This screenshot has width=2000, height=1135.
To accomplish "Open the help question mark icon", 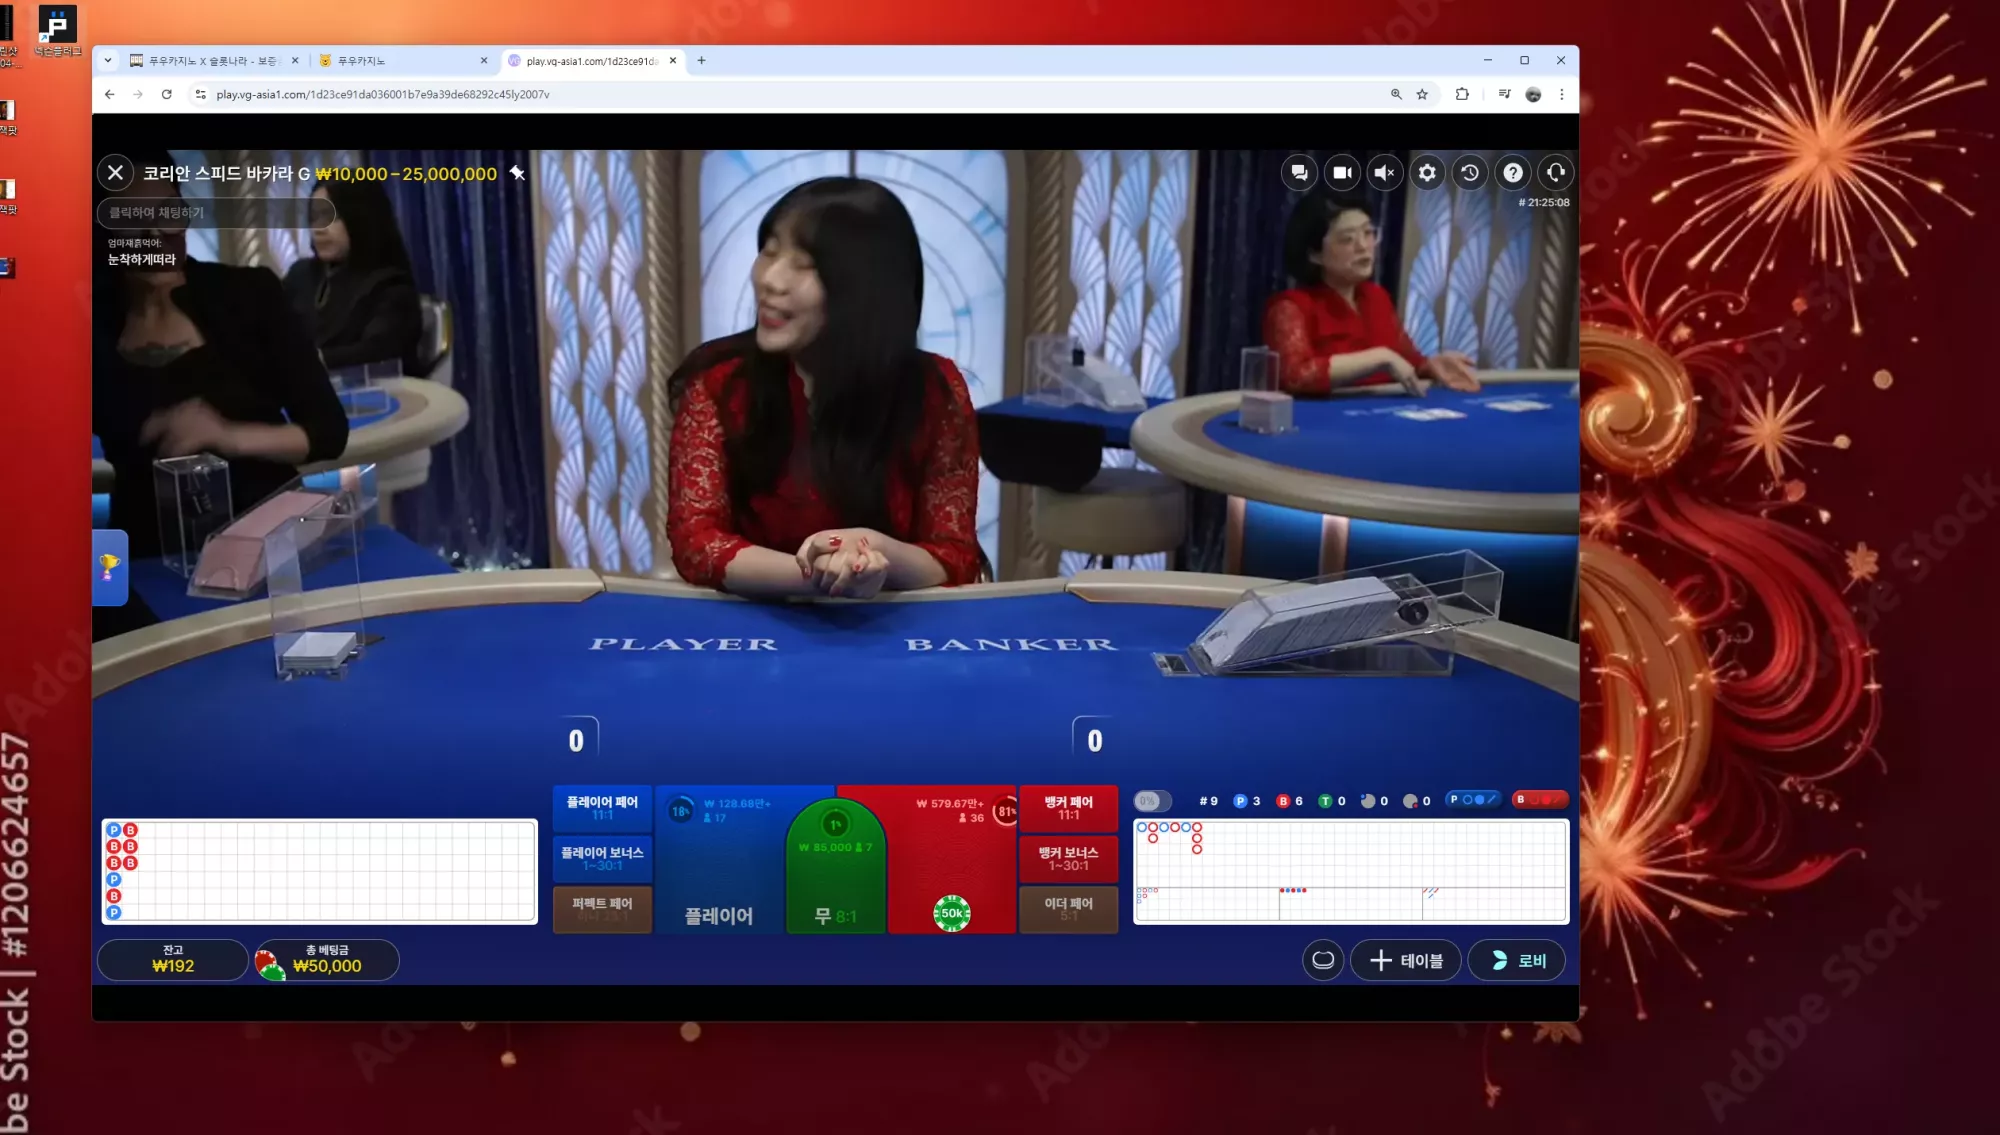I will [x=1513, y=173].
